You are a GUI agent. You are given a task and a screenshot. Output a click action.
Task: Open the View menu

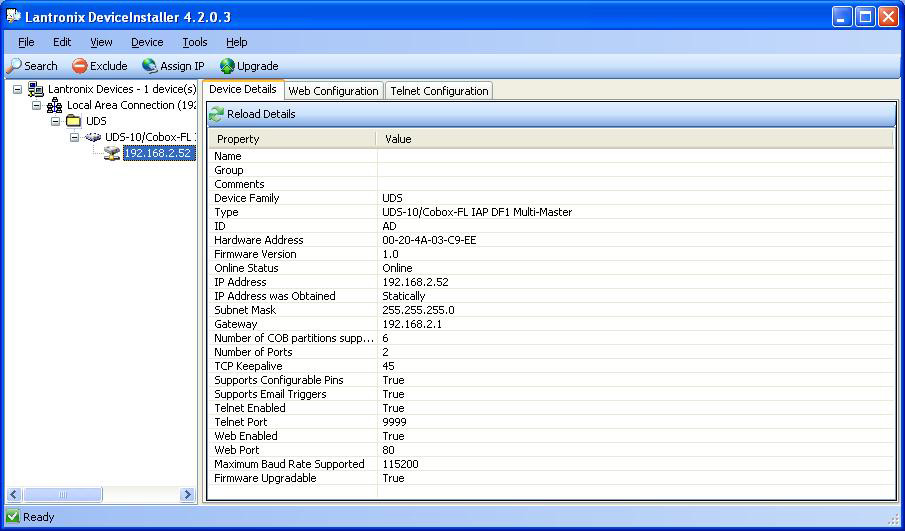point(101,42)
